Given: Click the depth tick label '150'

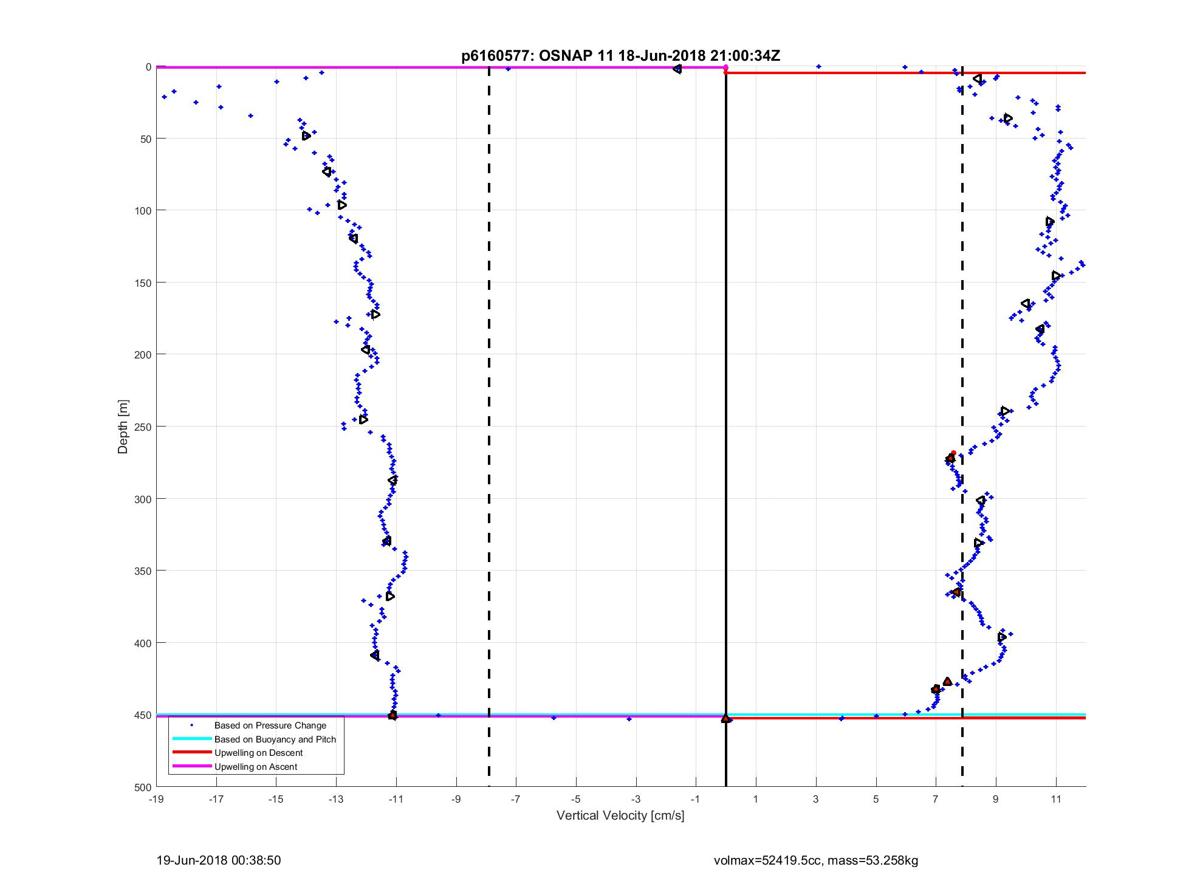Looking at the screenshot, I should 142,283.
